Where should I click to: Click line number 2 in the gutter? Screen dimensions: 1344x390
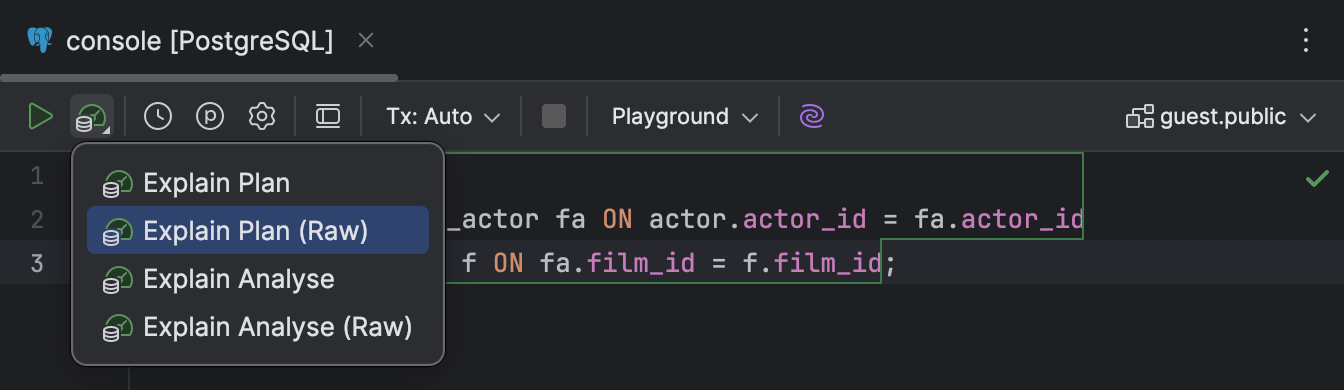coord(37,219)
